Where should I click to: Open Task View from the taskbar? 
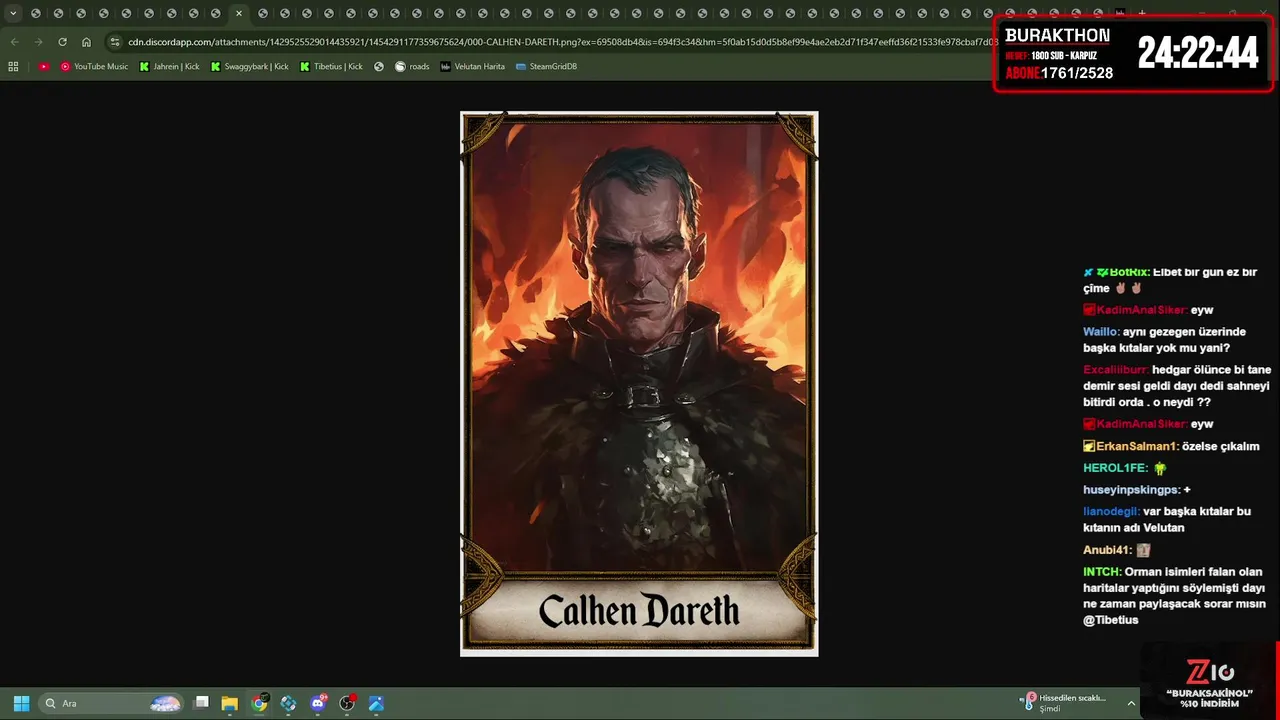click(202, 703)
